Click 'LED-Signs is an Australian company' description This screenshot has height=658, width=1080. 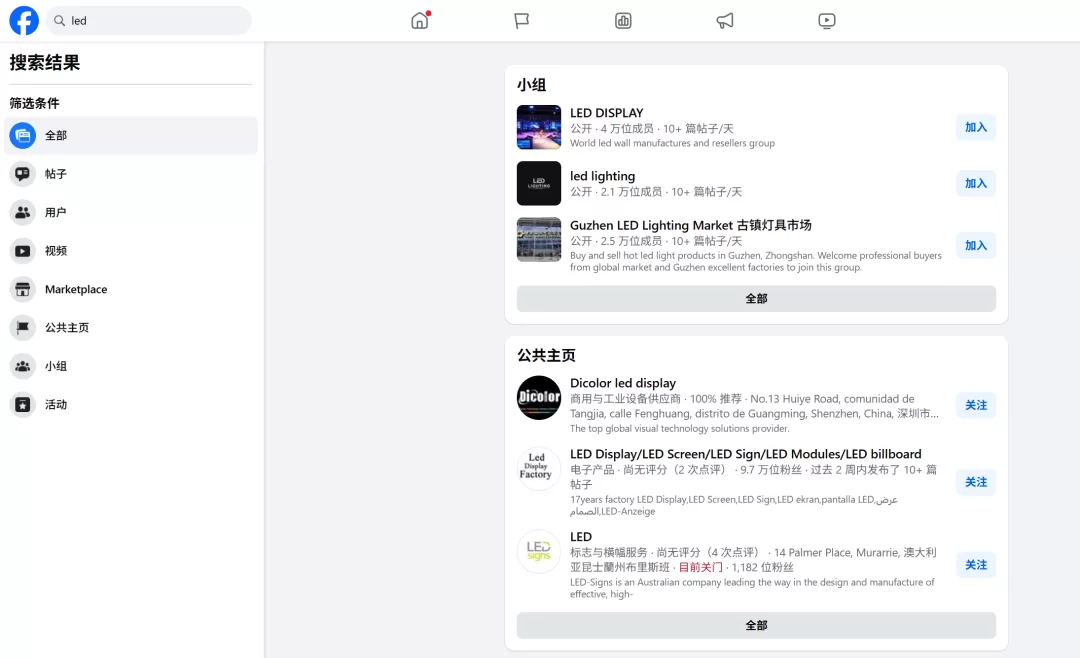tap(752, 588)
